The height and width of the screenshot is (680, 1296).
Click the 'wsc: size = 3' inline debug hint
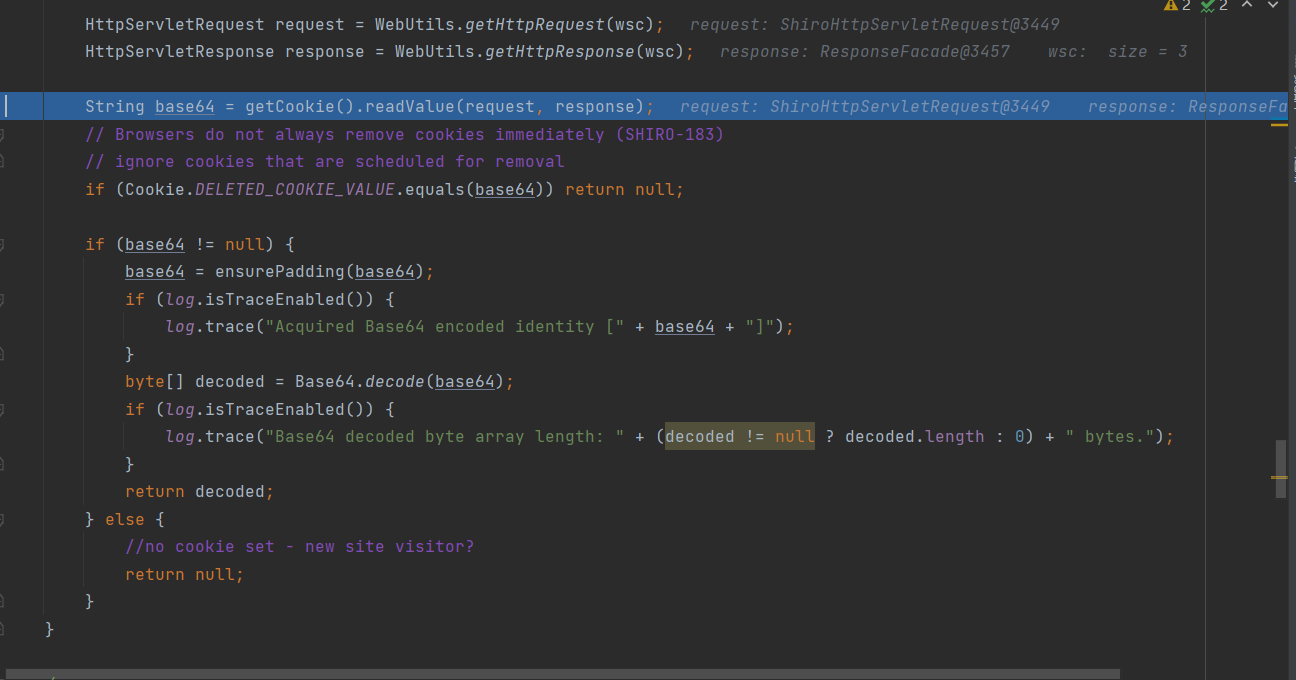coord(1117,51)
